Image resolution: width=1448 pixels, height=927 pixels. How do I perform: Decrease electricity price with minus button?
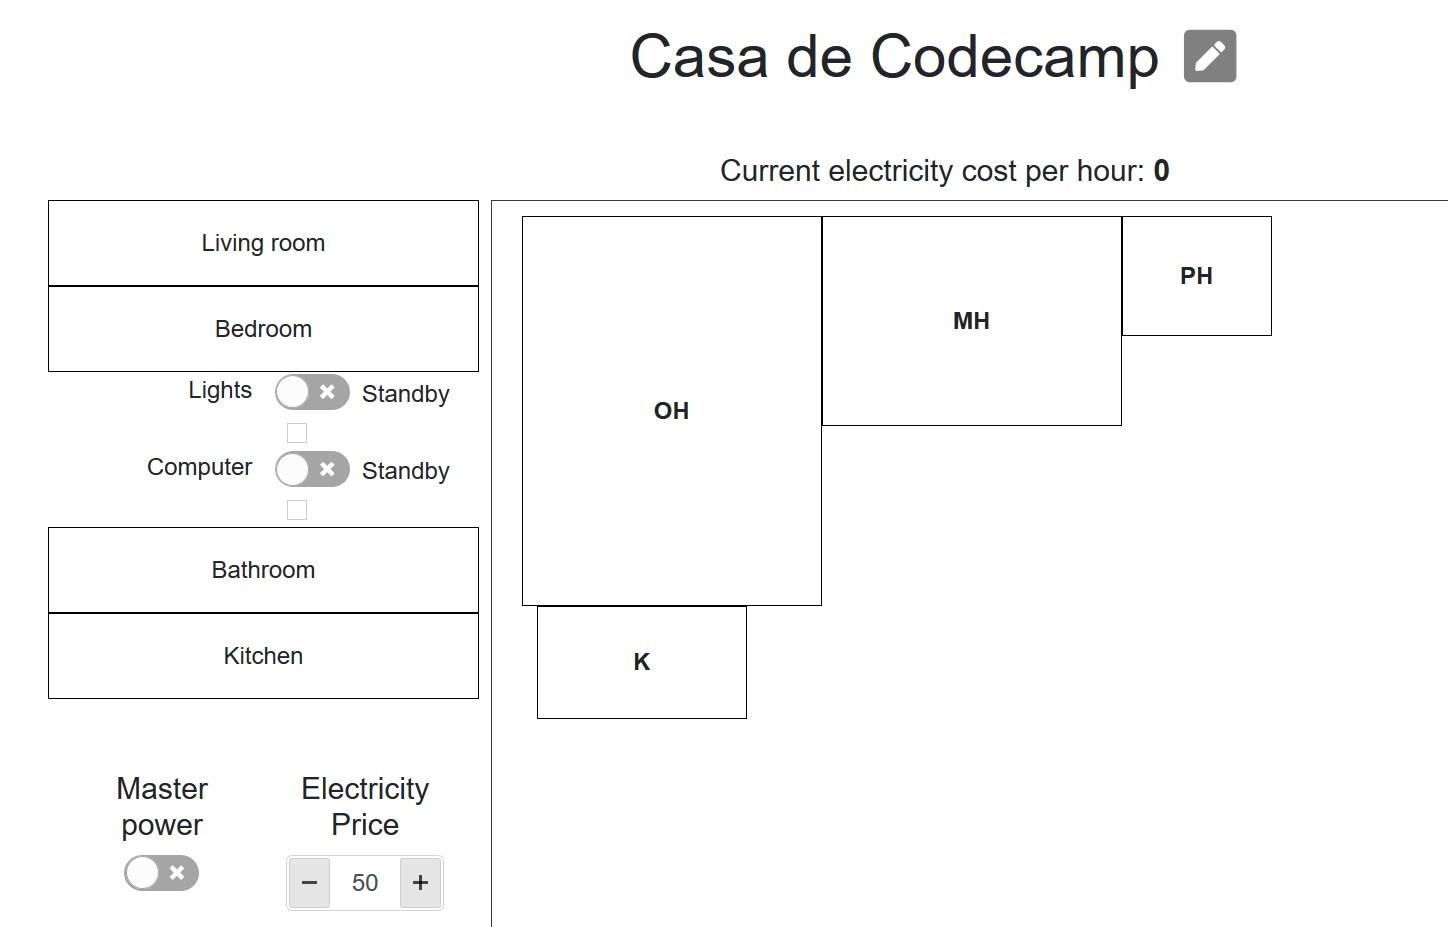click(309, 883)
